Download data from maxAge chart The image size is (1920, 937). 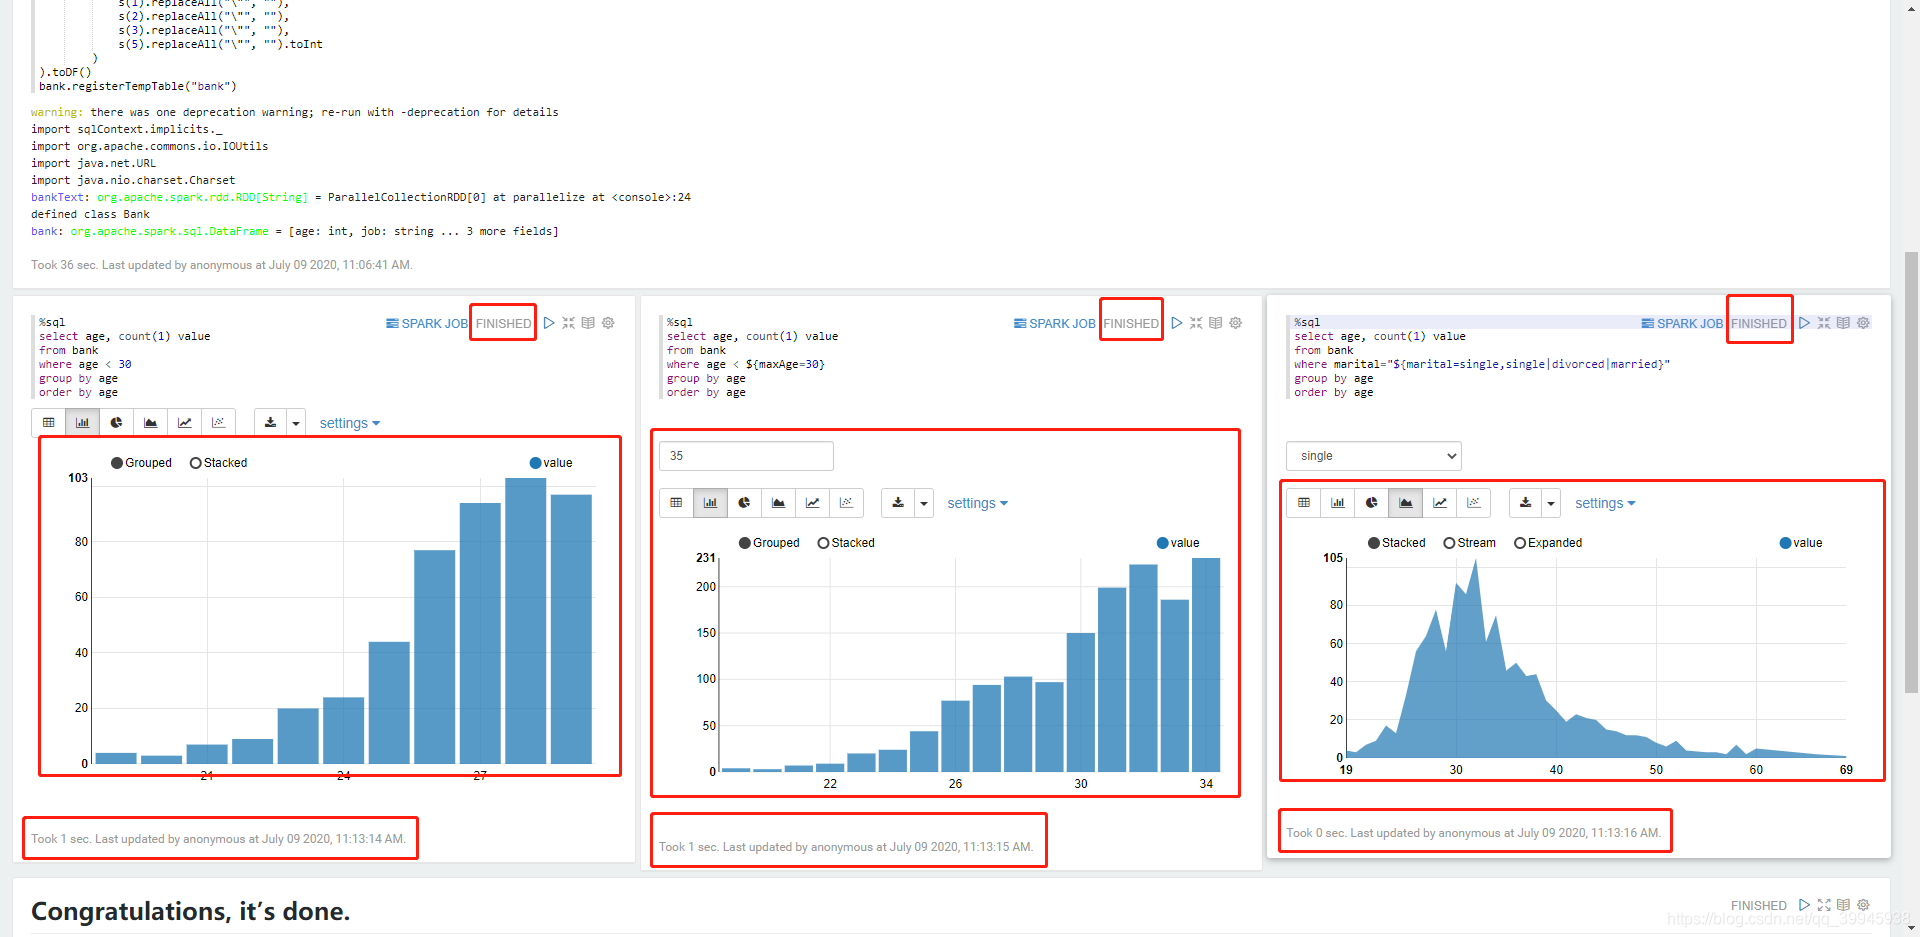pyautogui.click(x=898, y=503)
